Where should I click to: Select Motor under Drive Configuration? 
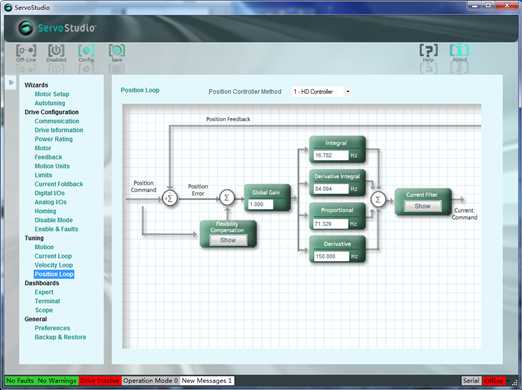[x=43, y=148]
